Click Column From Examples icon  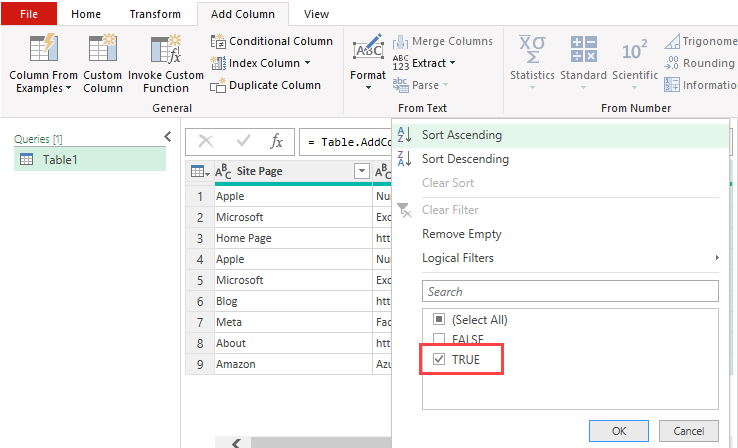coord(43,48)
